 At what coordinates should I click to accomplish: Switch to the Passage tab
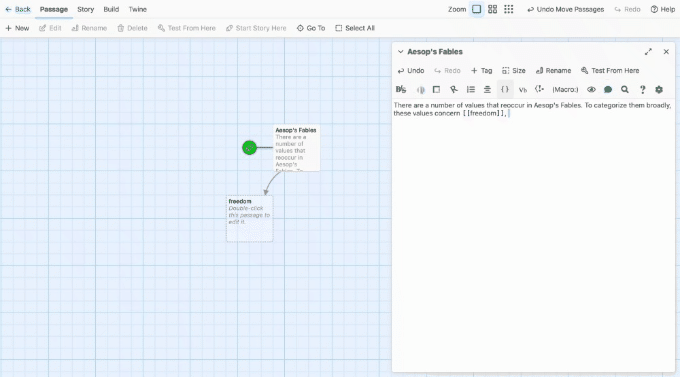click(x=54, y=9)
